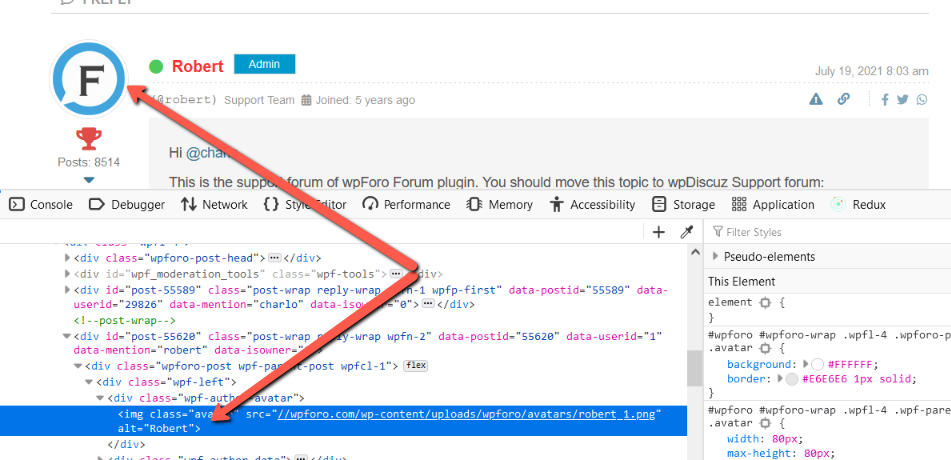This screenshot has height=460, width=951.
Task: Expand the border property arrow
Action: [x=781, y=379]
